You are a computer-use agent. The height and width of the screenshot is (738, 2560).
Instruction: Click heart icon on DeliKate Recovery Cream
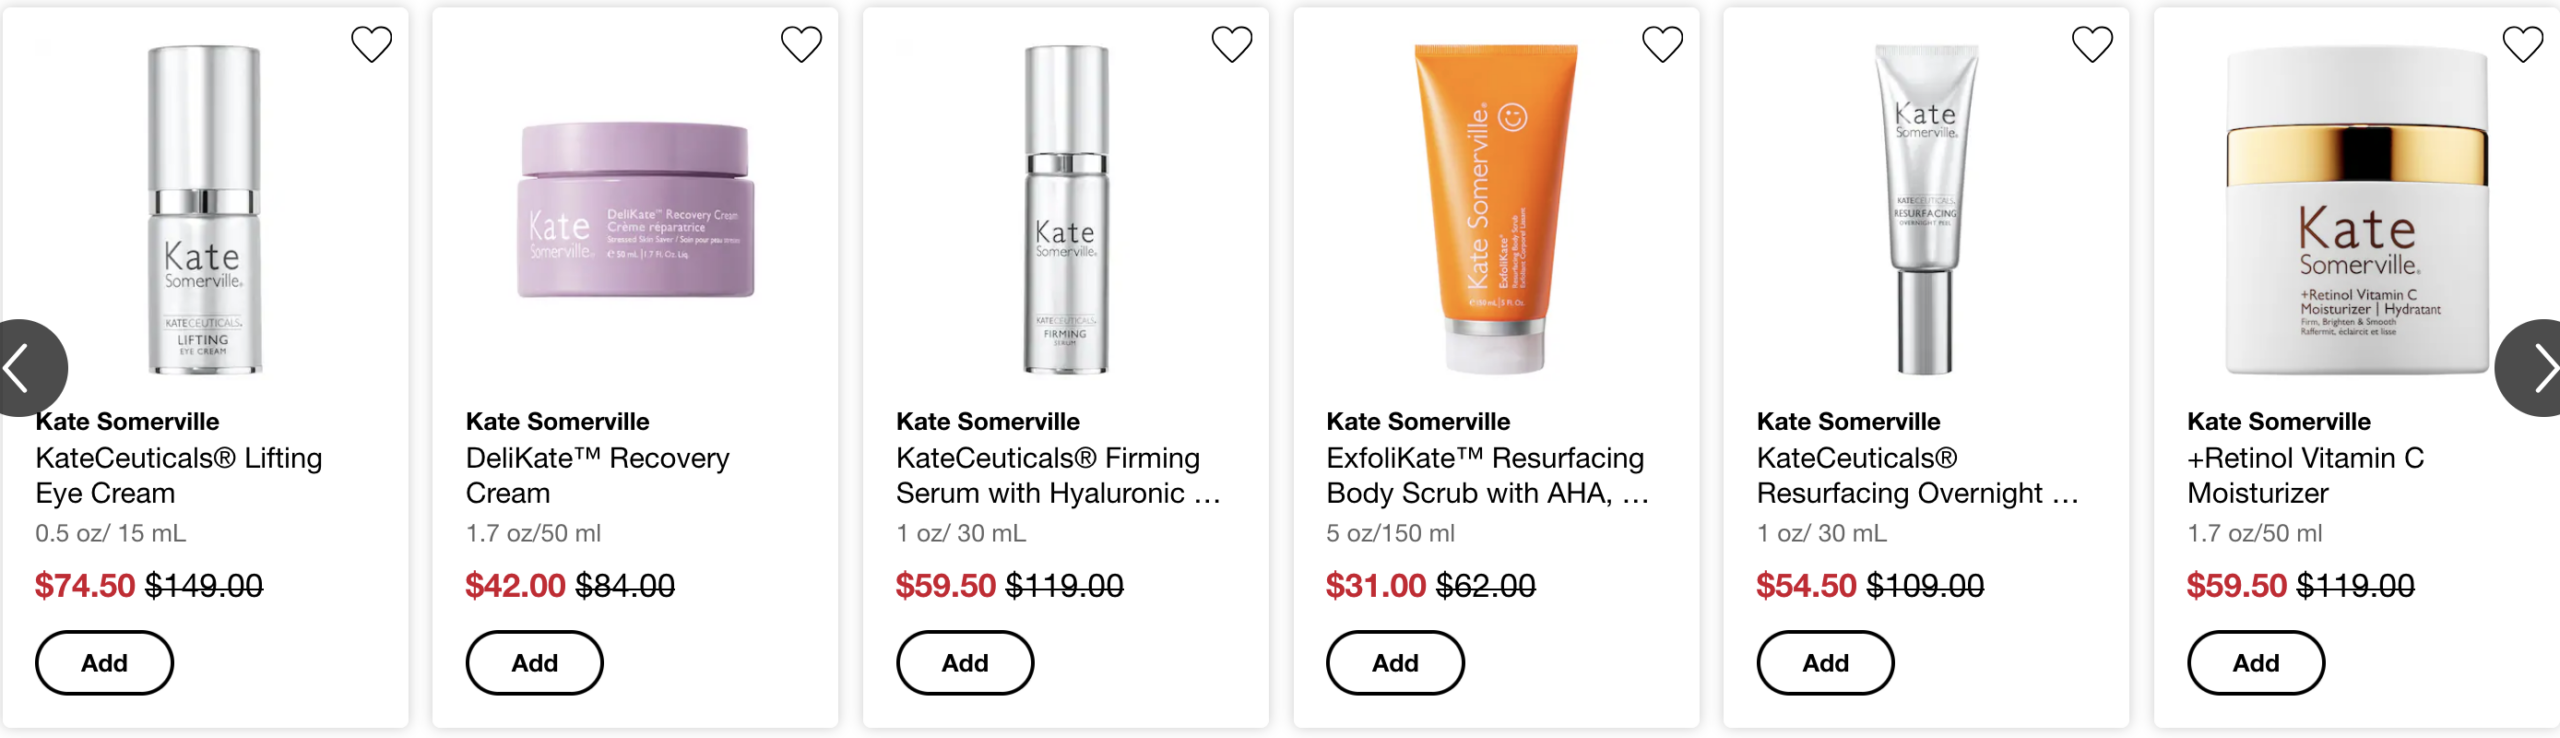click(801, 45)
